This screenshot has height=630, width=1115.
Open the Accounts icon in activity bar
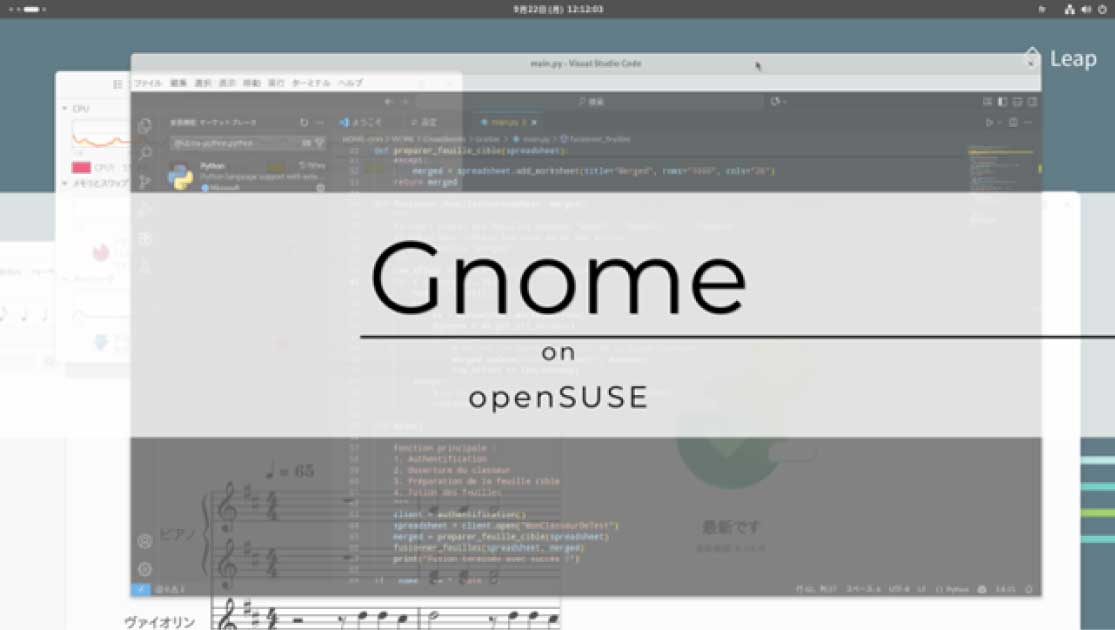click(x=145, y=541)
